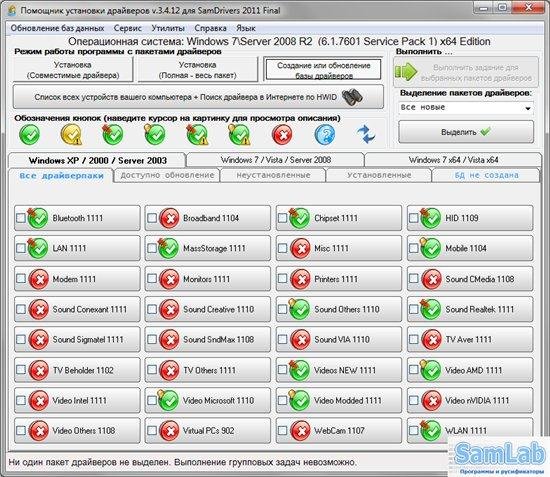Click the Videos NEW 1111 status icon

pyautogui.click(x=299, y=370)
